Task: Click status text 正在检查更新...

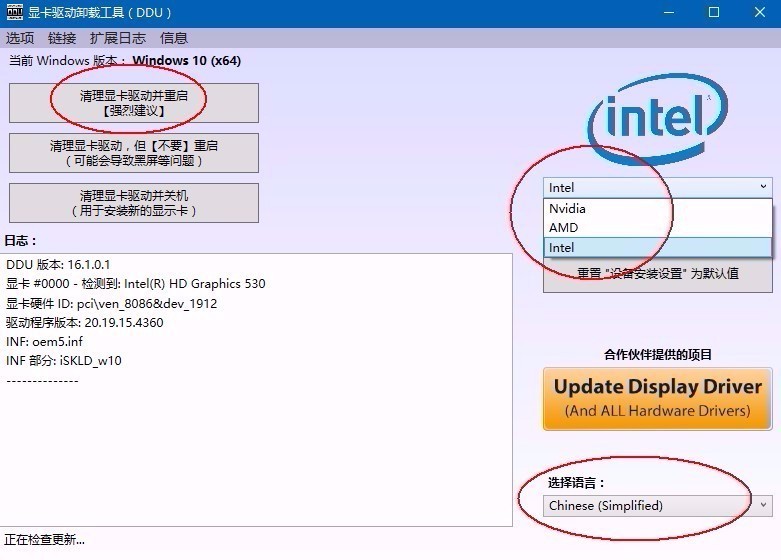Action: [x=45, y=540]
